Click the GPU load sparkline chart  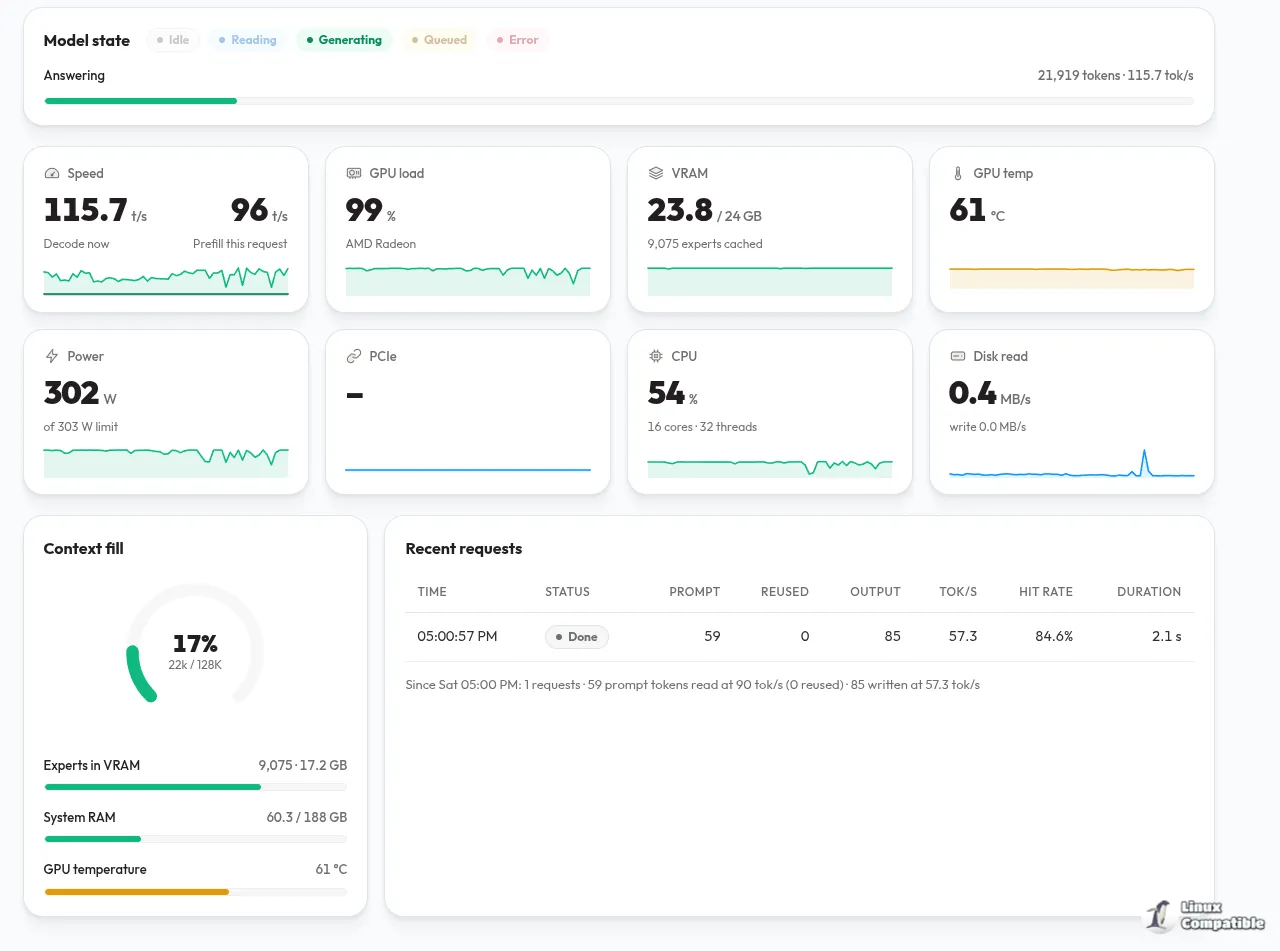(x=468, y=280)
